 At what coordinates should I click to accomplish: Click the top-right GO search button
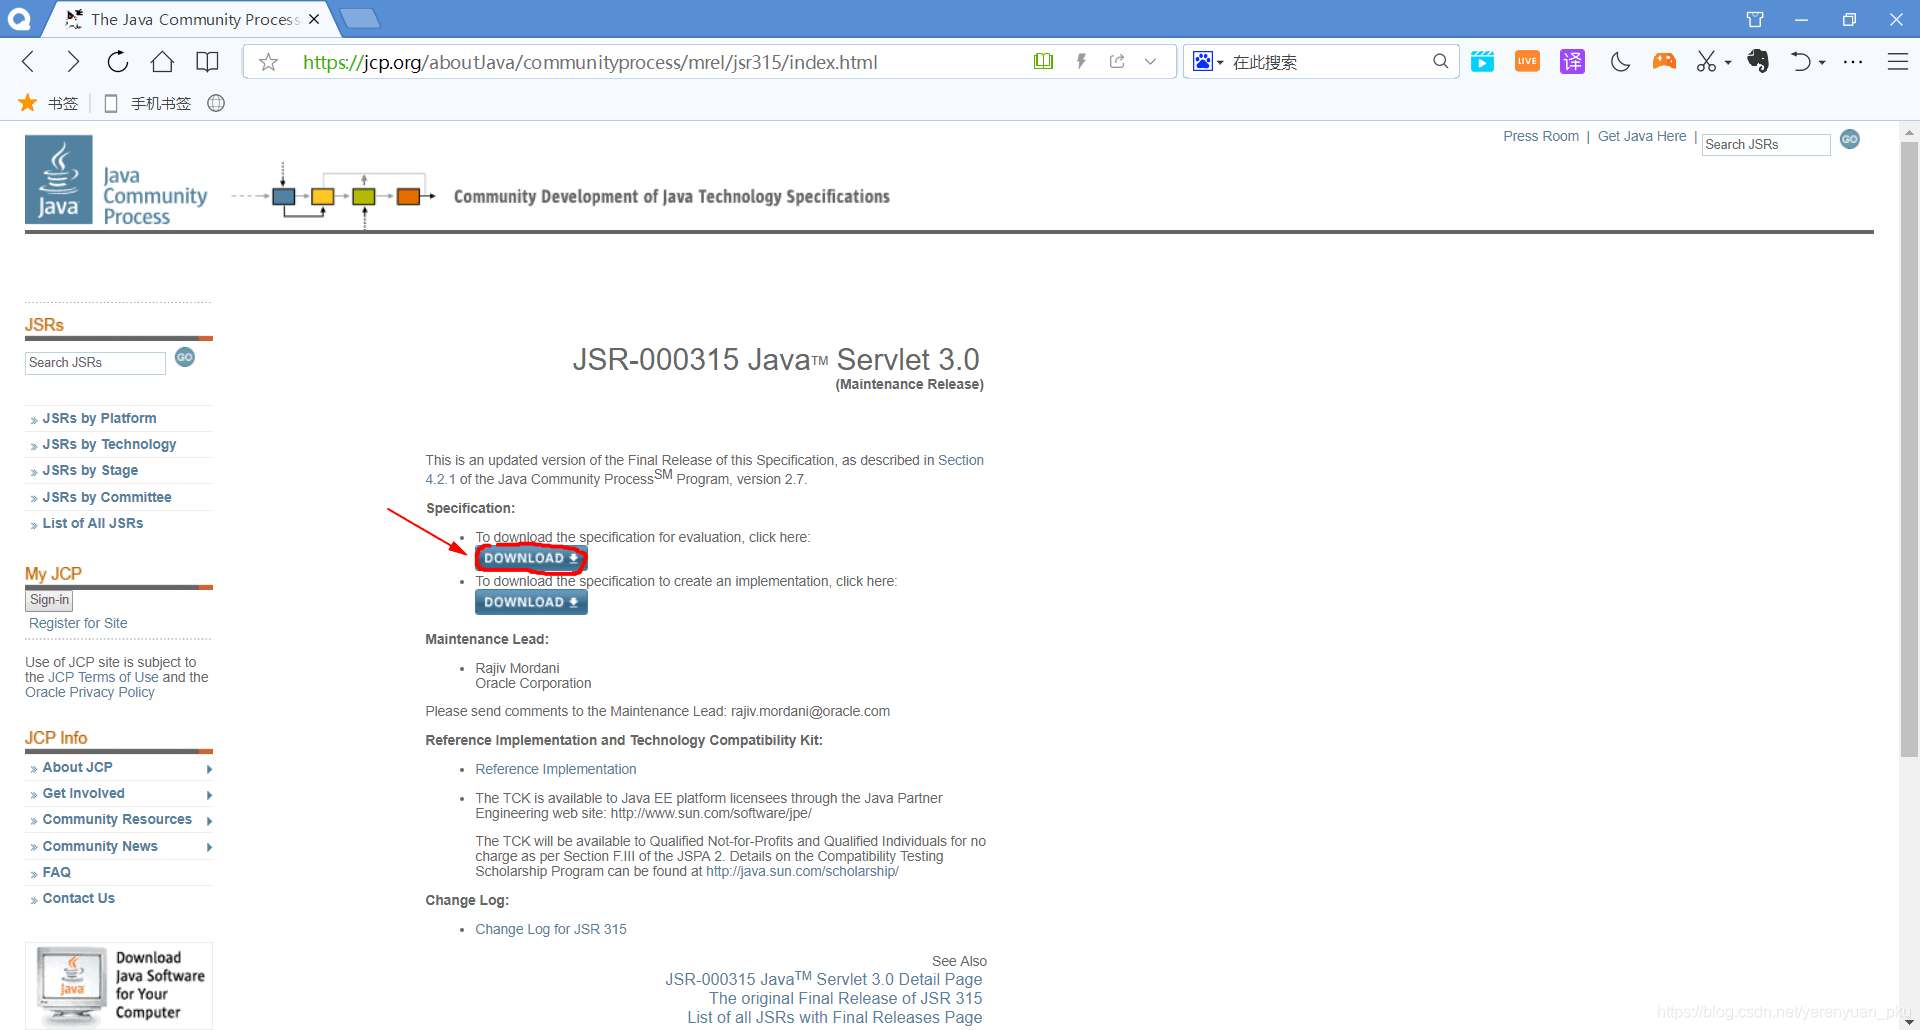pos(1850,139)
